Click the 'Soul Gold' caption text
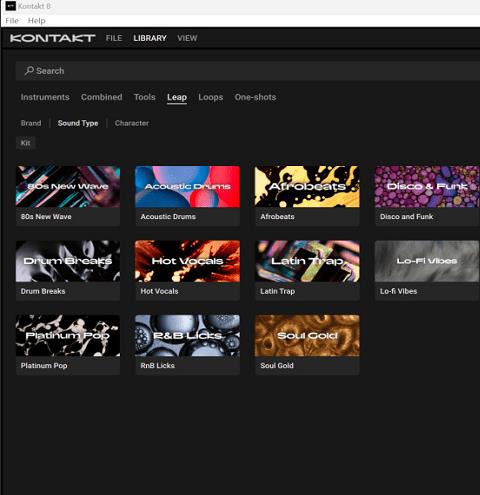The image size is (480, 495). (x=277, y=366)
